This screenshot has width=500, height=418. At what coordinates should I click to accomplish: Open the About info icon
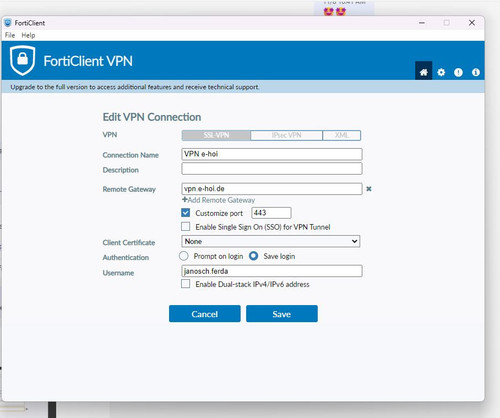pos(476,72)
